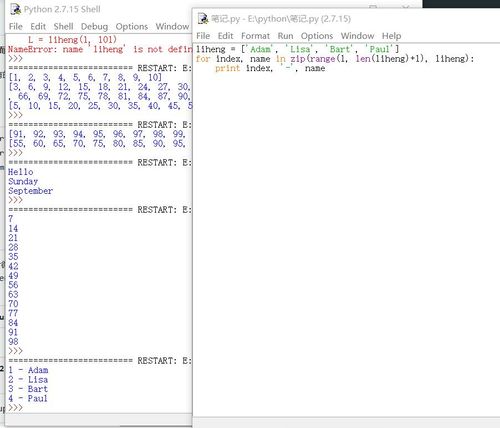Click the NameError message in the shell

pyautogui.click(x=100, y=49)
